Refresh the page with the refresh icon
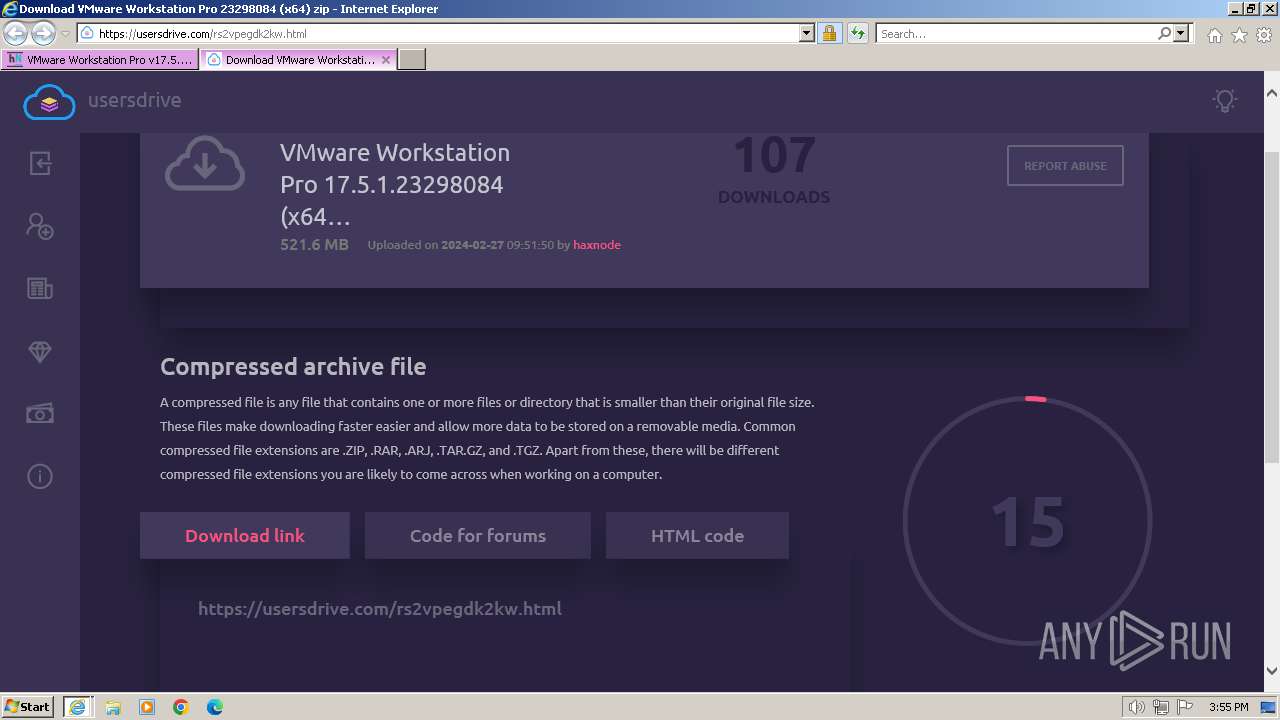 (857, 33)
